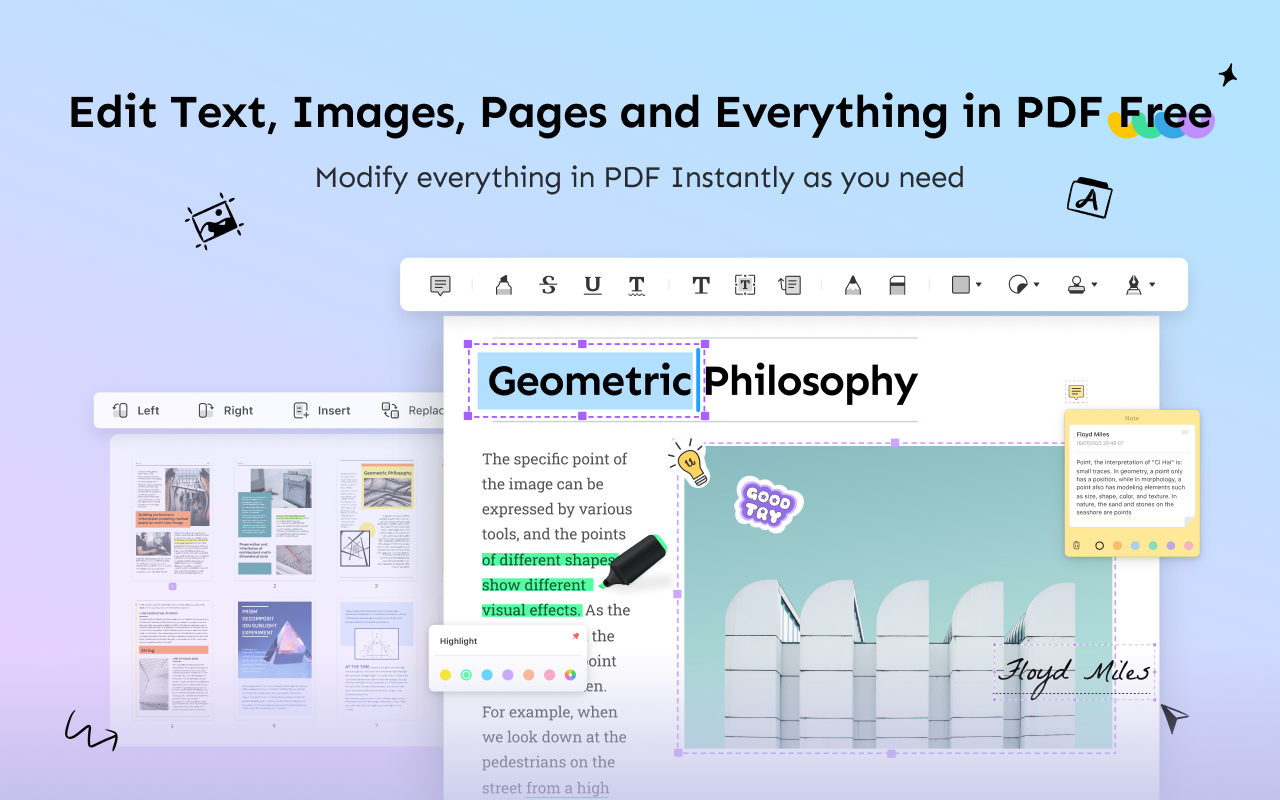This screenshot has height=800, width=1280.
Task: Apply strikethrough annotation from the toolbar
Action: pyautogui.click(x=548, y=284)
